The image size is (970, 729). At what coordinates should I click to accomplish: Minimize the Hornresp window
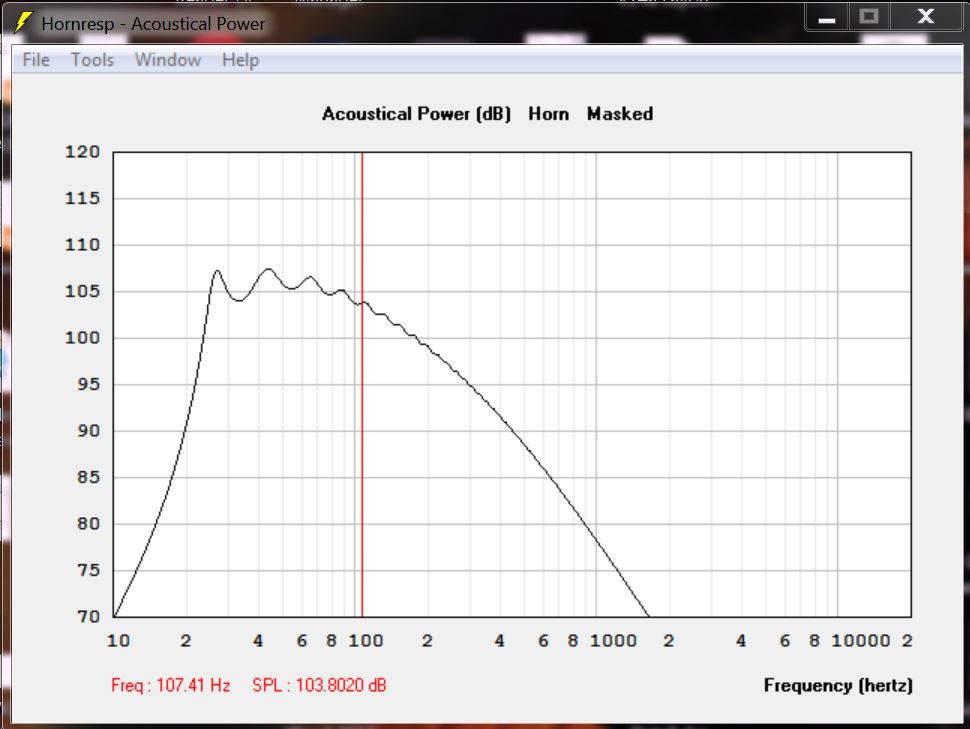[x=826, y=17]
